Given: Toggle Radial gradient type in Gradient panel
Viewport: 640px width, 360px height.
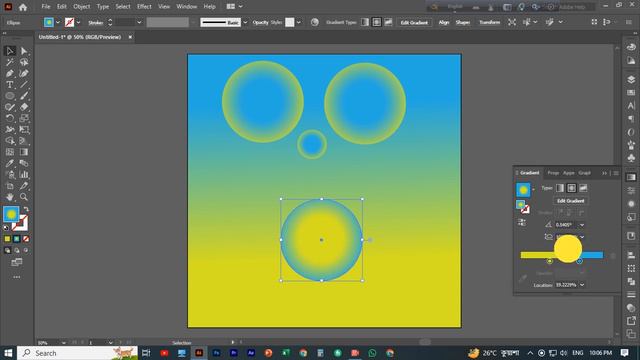Looking at the screenshot, I should pyautogui.click(x=571, y=188).
